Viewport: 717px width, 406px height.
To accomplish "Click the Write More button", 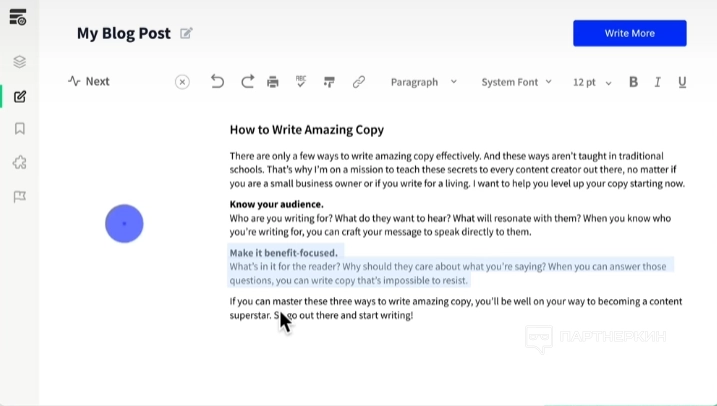I will [630, 33].
